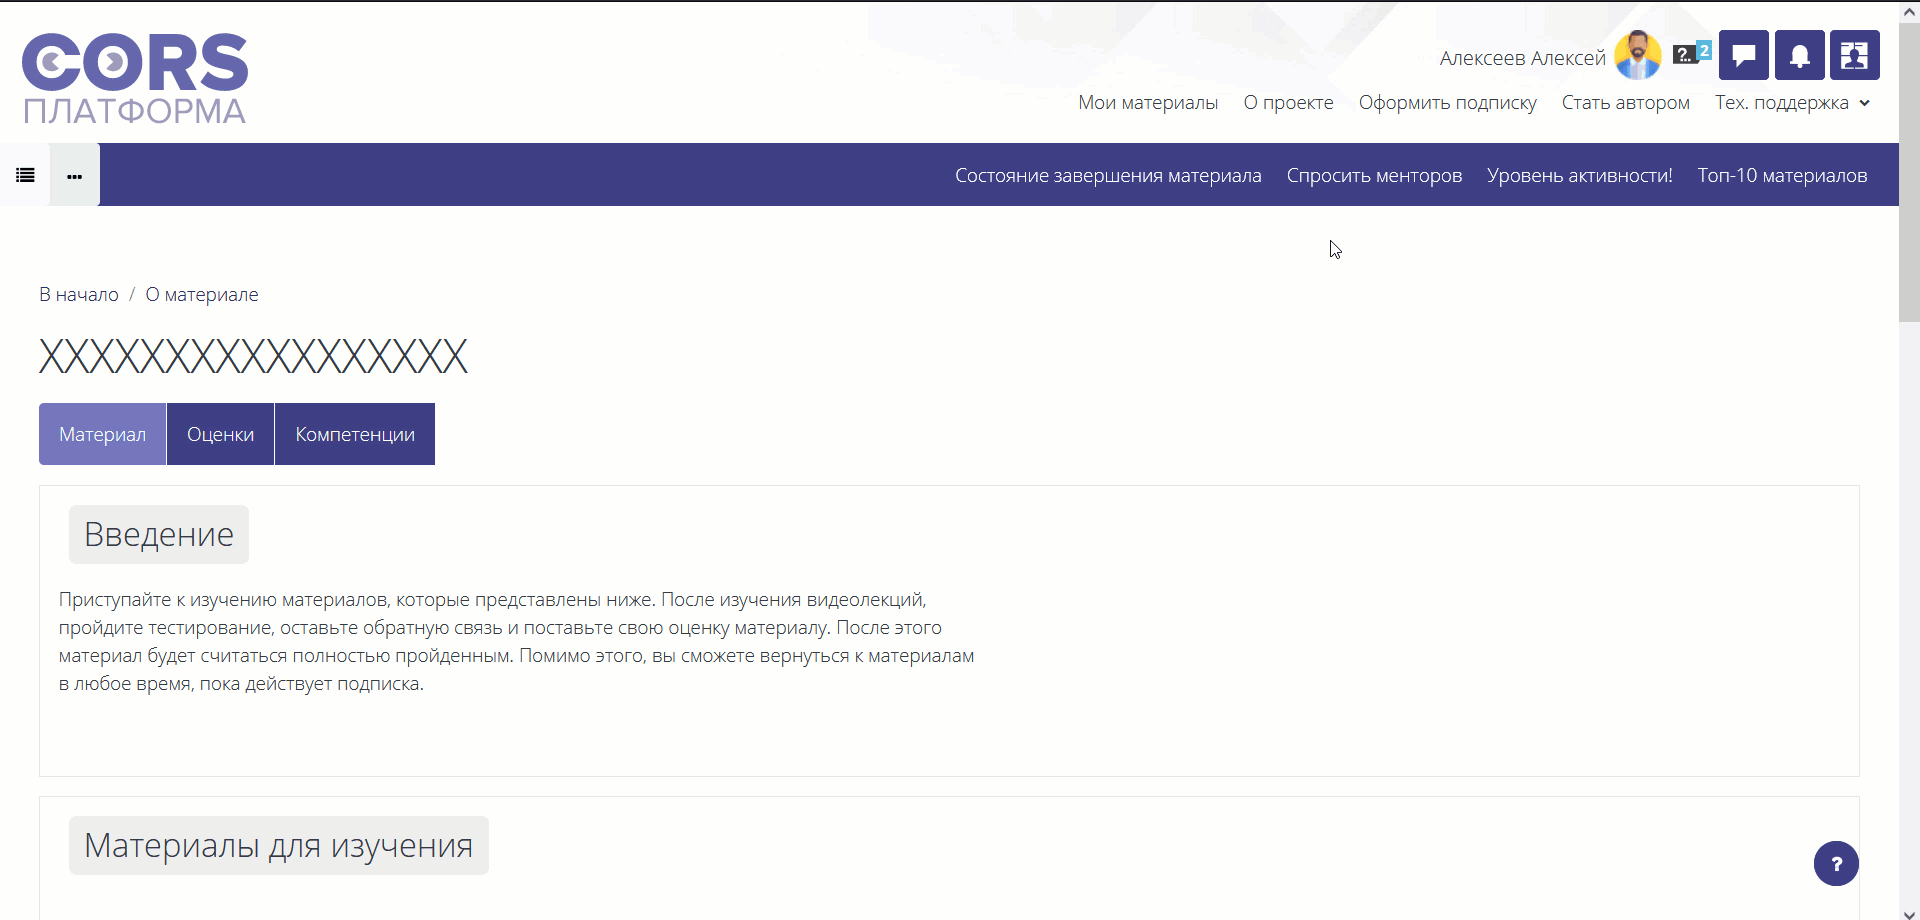1920x920 pixels.
Task: Open Состояние завершения материала
Action: coord(1107,176)
